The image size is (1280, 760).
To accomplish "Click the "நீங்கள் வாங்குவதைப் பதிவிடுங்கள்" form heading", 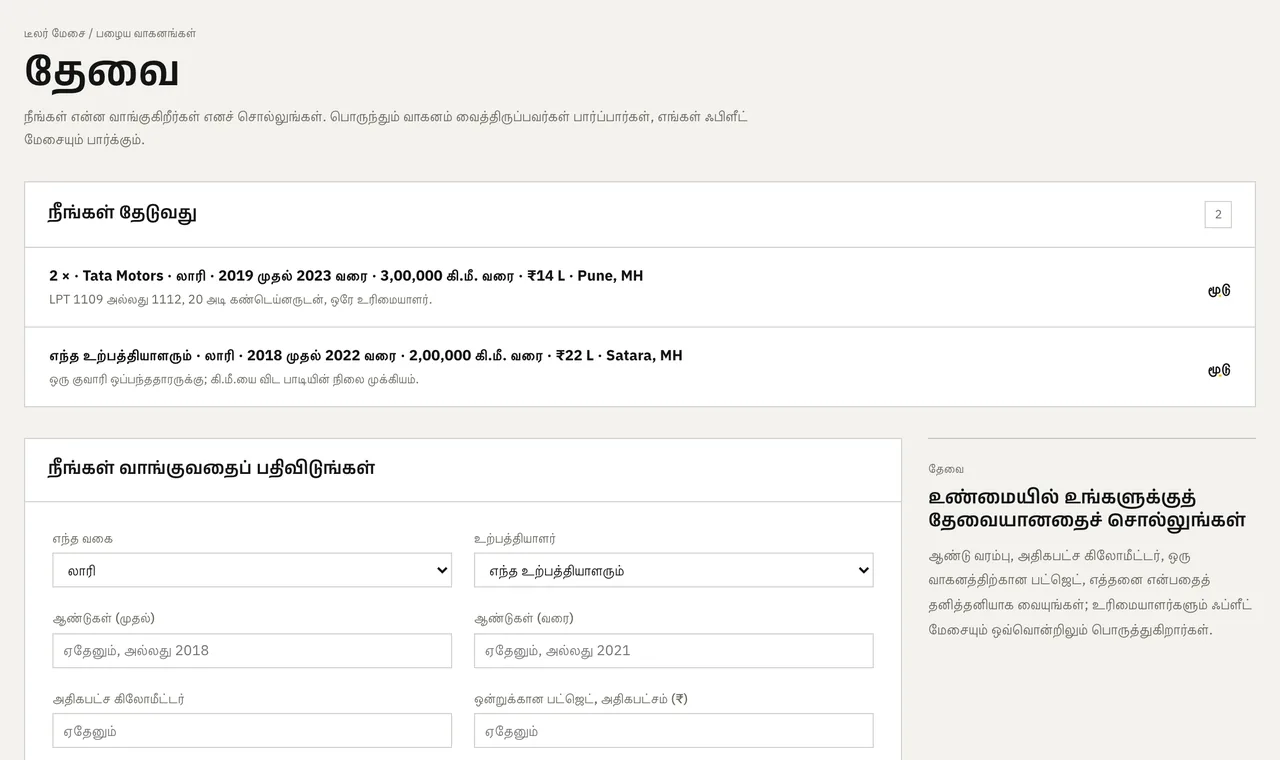I will tap(211, 468).
